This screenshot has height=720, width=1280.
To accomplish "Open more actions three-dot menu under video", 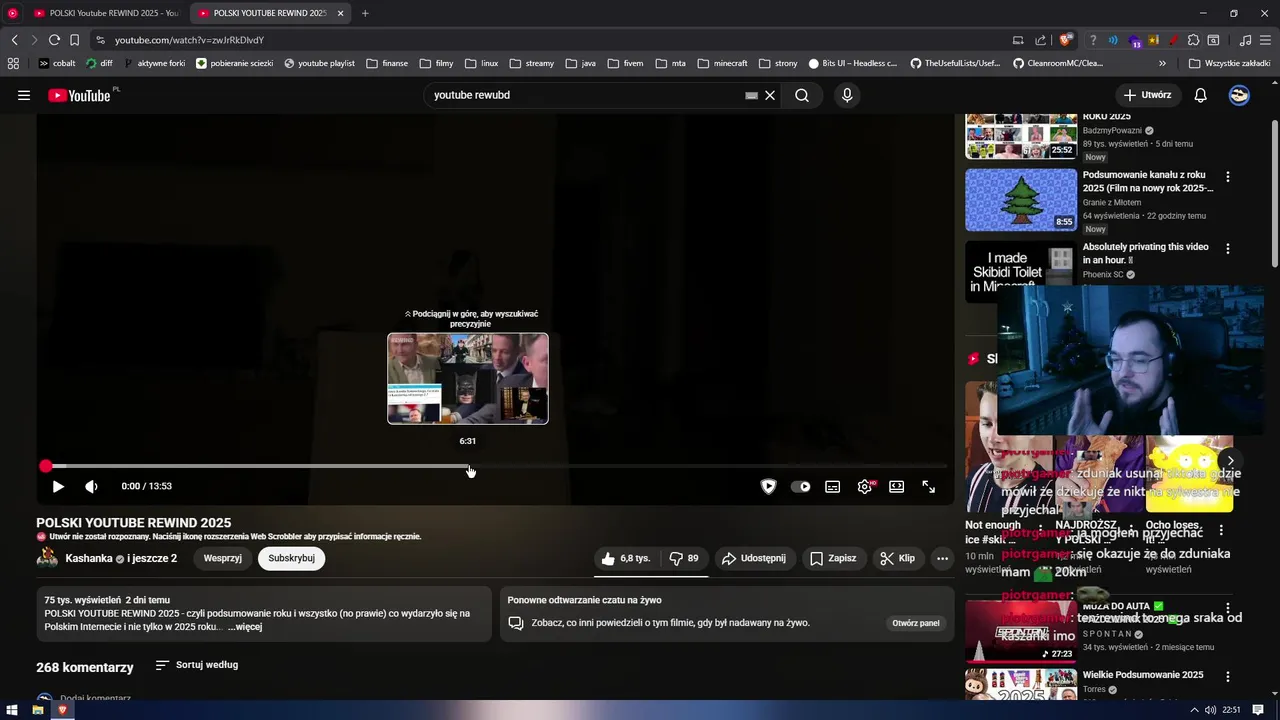I will (942, 558).
